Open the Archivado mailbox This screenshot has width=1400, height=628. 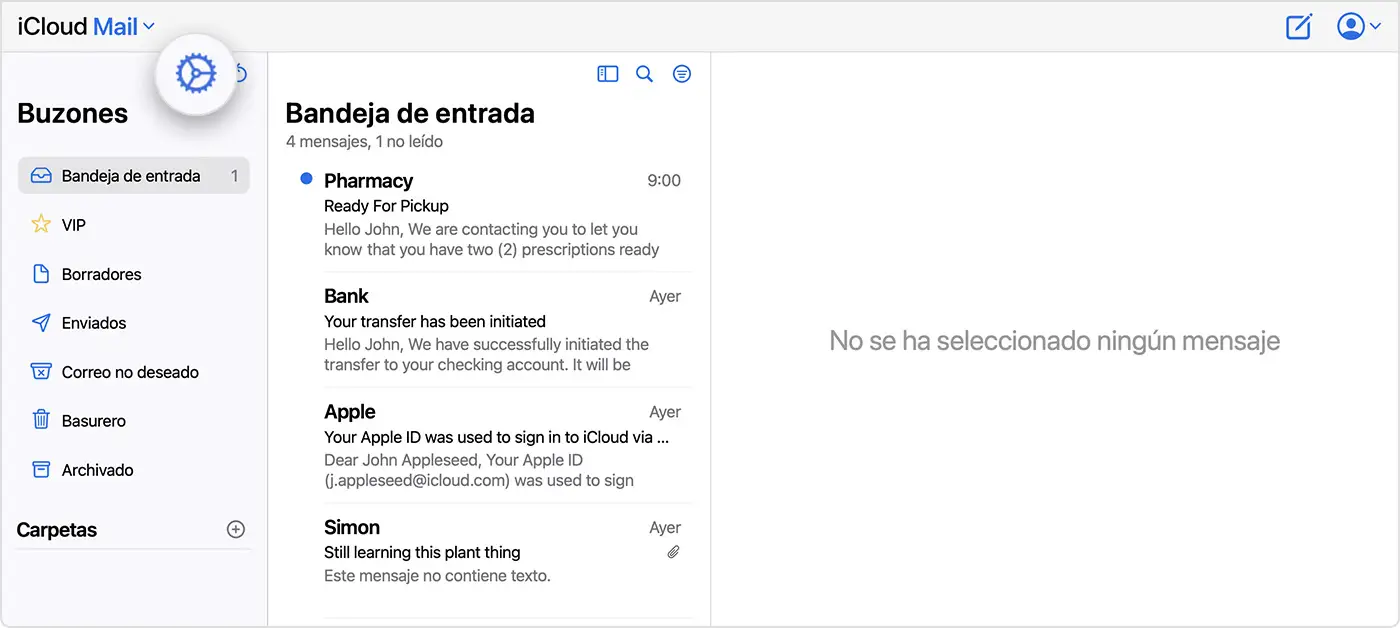134,470
